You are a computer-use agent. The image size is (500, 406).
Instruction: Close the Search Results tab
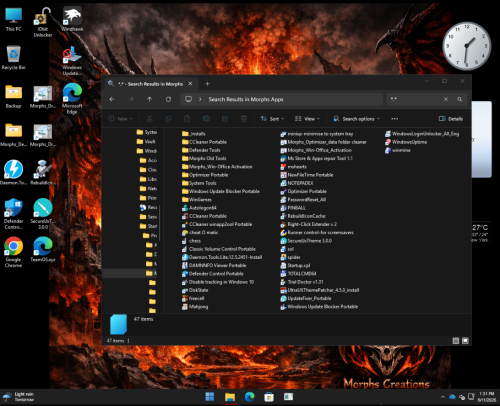click(190, 84)
